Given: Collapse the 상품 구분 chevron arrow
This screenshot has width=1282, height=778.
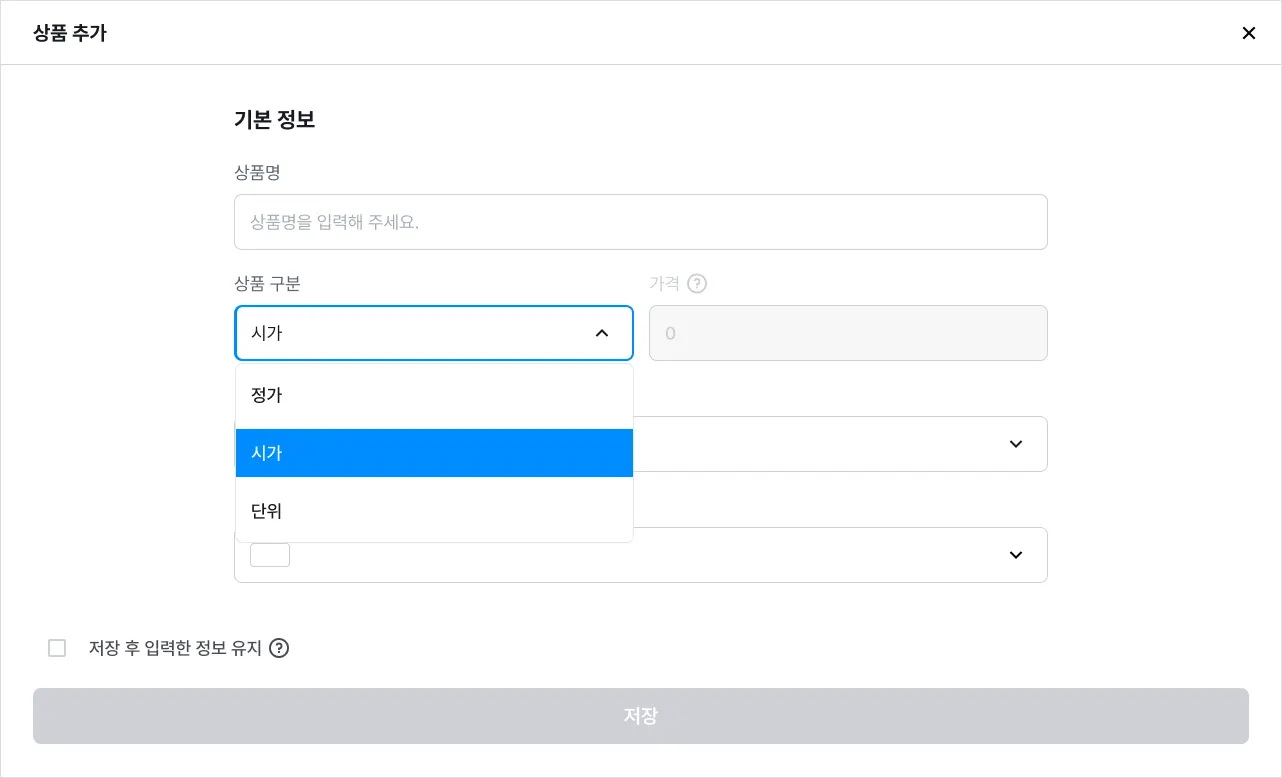Looking at the screenshot, I should coord(601,333).
